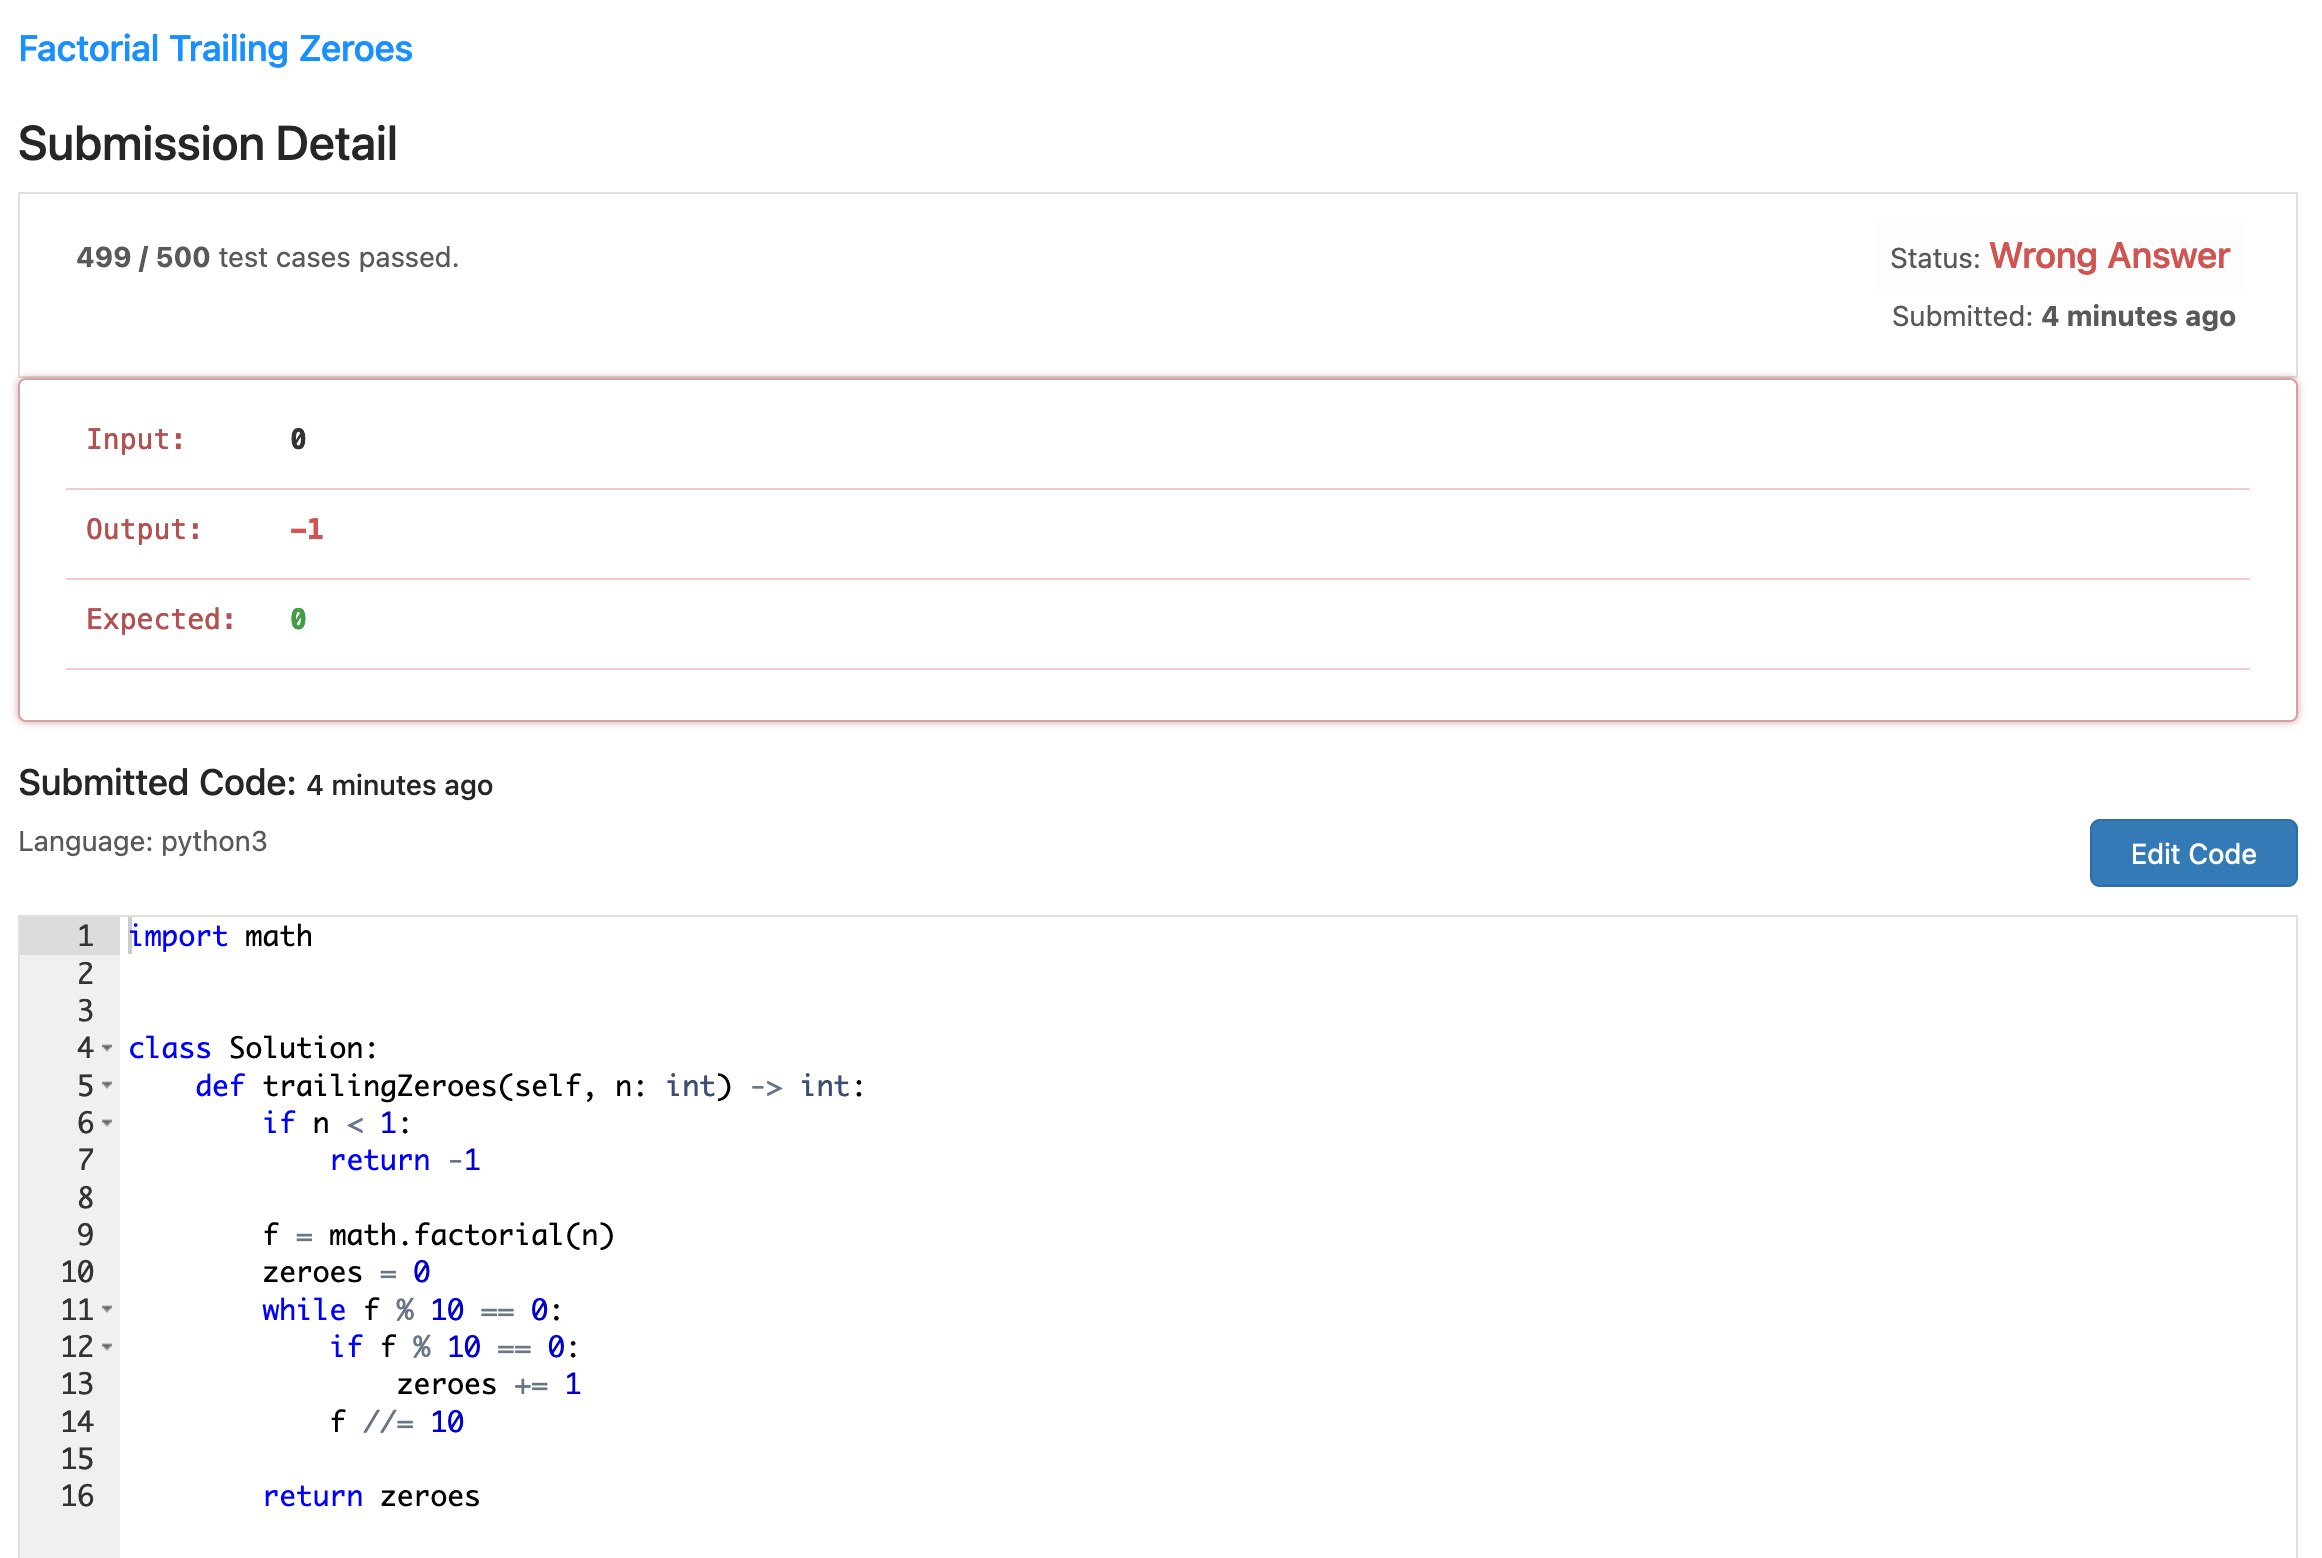Image resolution: width=2322 pixels, height=1558 pixels.
Task: Click the 'return zeroes' line of code
Action: [x=370, y=1496]
